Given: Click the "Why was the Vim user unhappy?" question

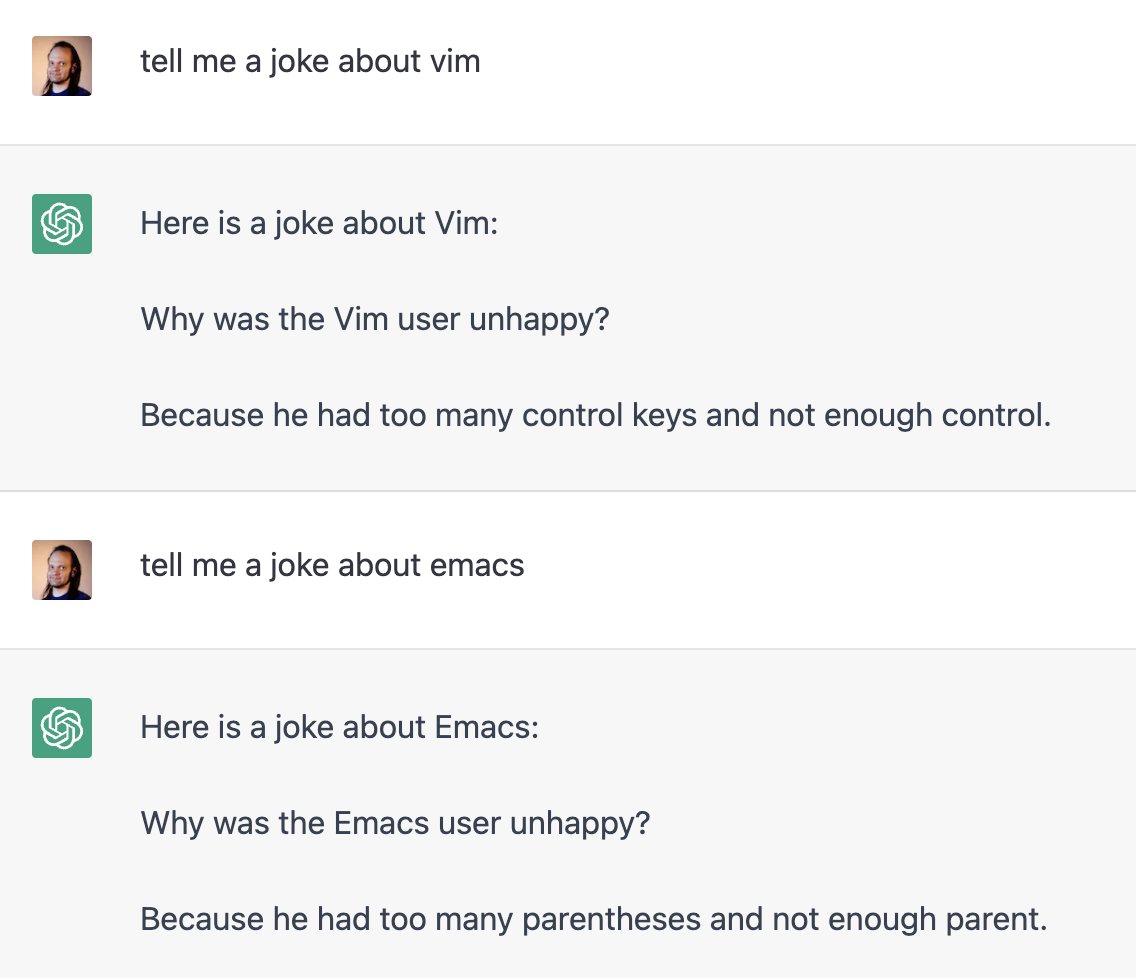Looking at the screenshot, I should coord(375,320).
